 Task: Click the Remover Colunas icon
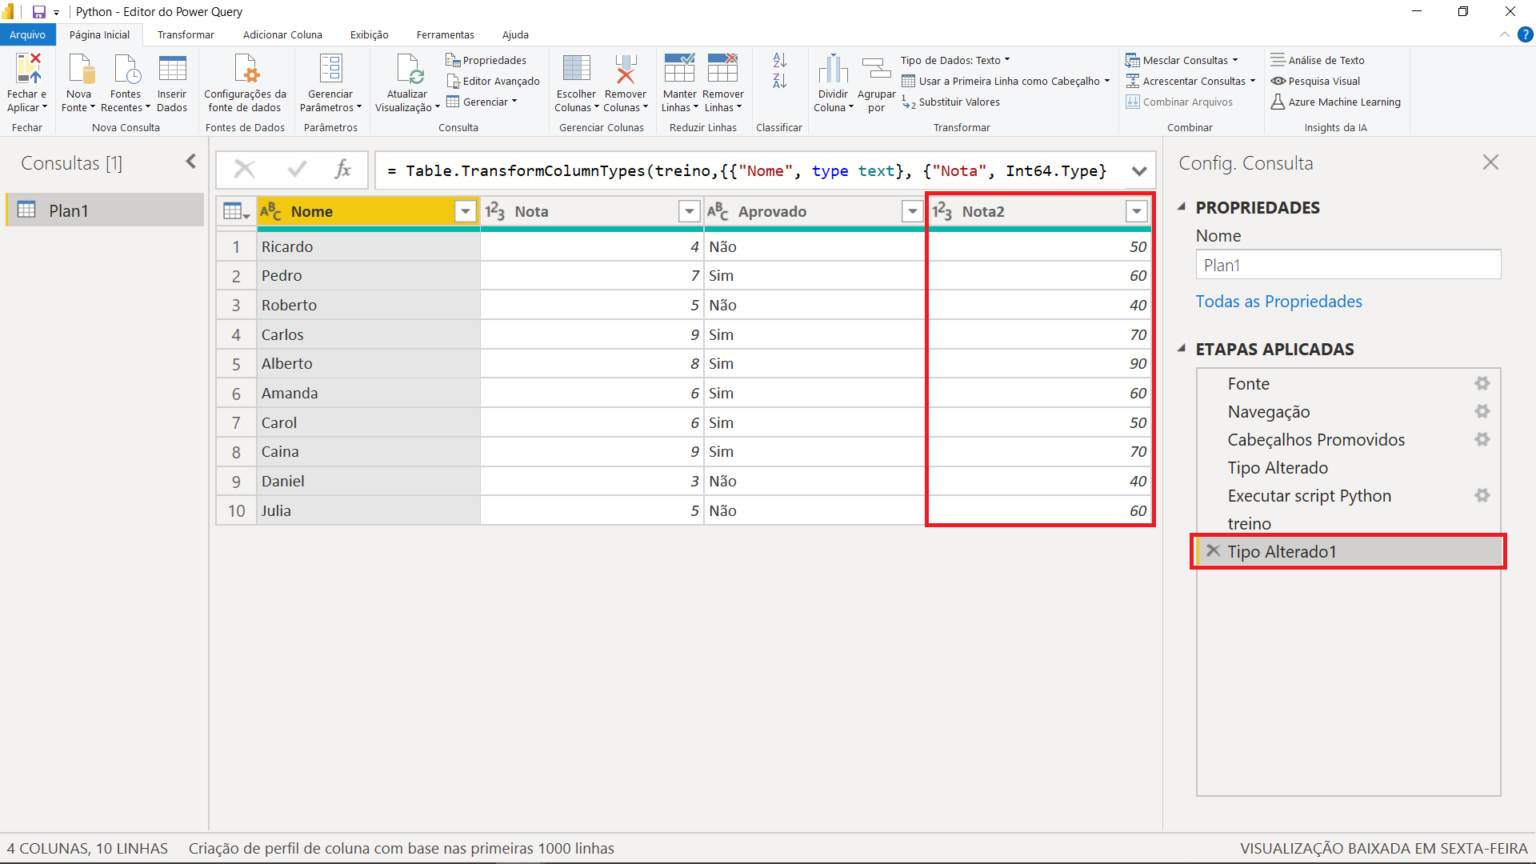(x=626, y=69)
